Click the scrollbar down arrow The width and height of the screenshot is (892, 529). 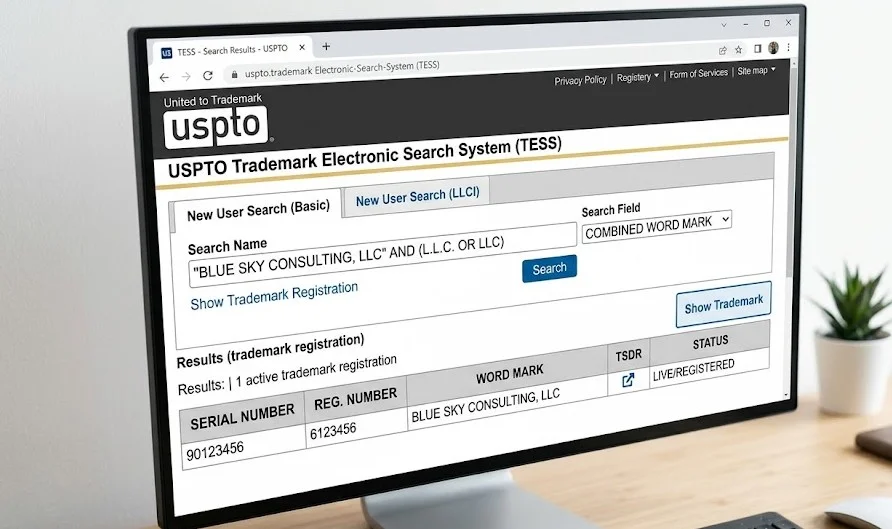[787, 395]
